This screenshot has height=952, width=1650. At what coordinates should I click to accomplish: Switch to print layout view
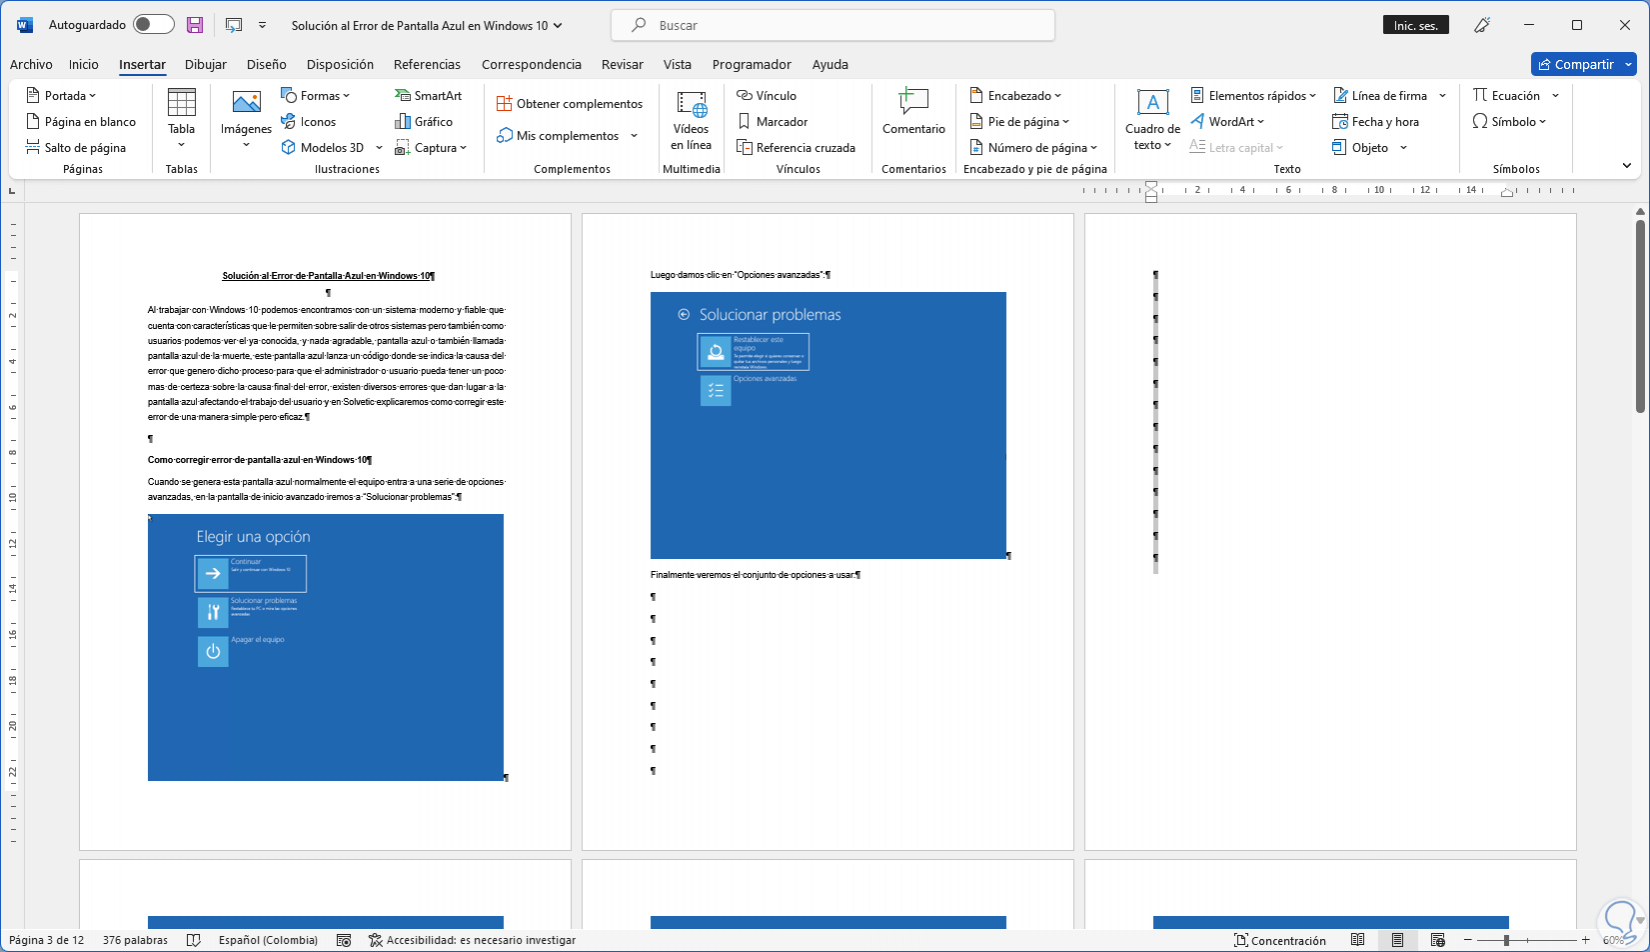(1397, 940)
